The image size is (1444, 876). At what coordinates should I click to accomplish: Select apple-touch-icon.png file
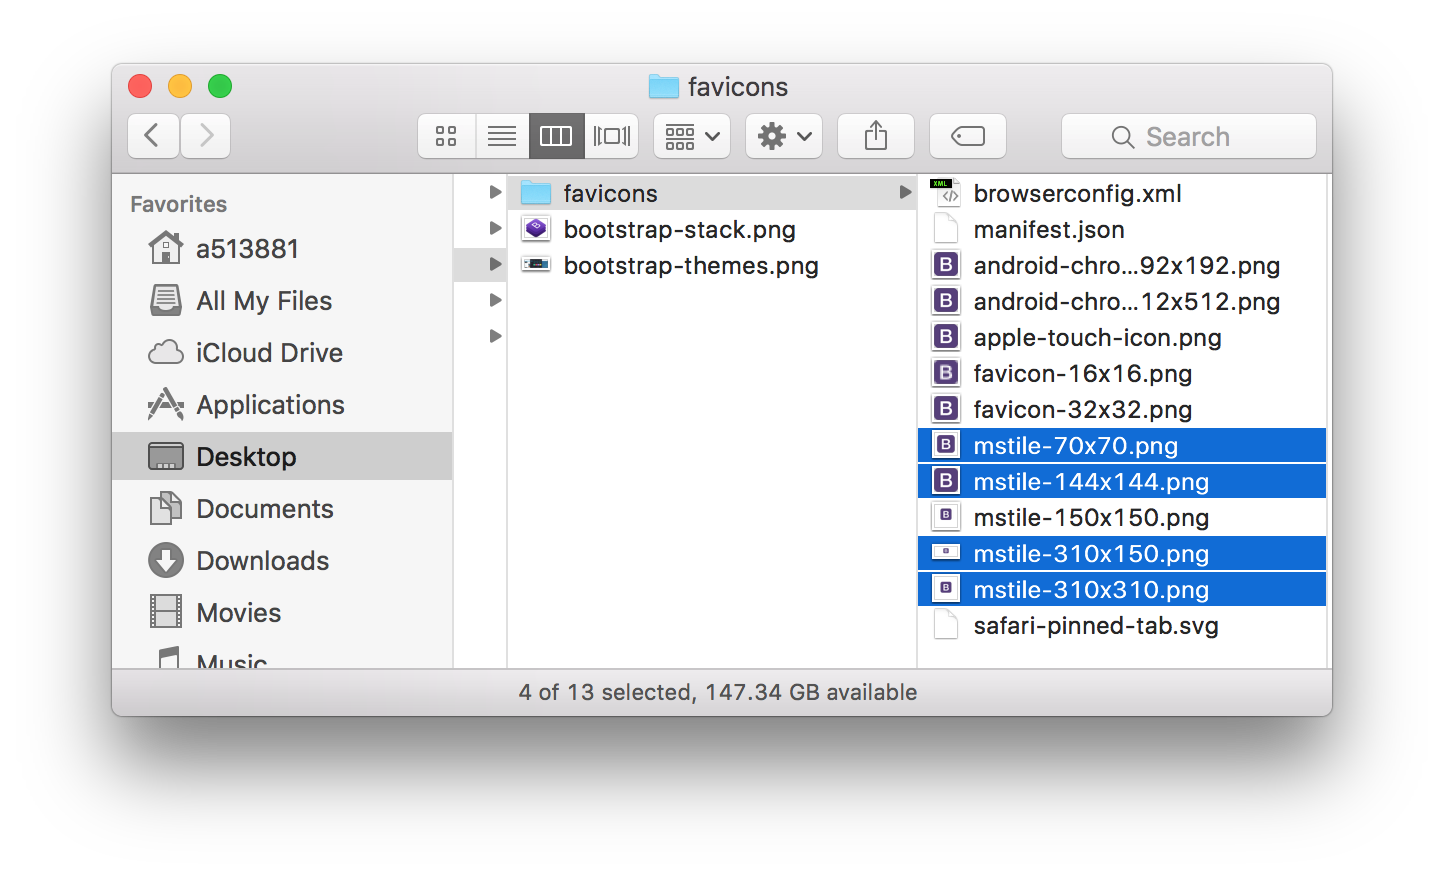1122,337
